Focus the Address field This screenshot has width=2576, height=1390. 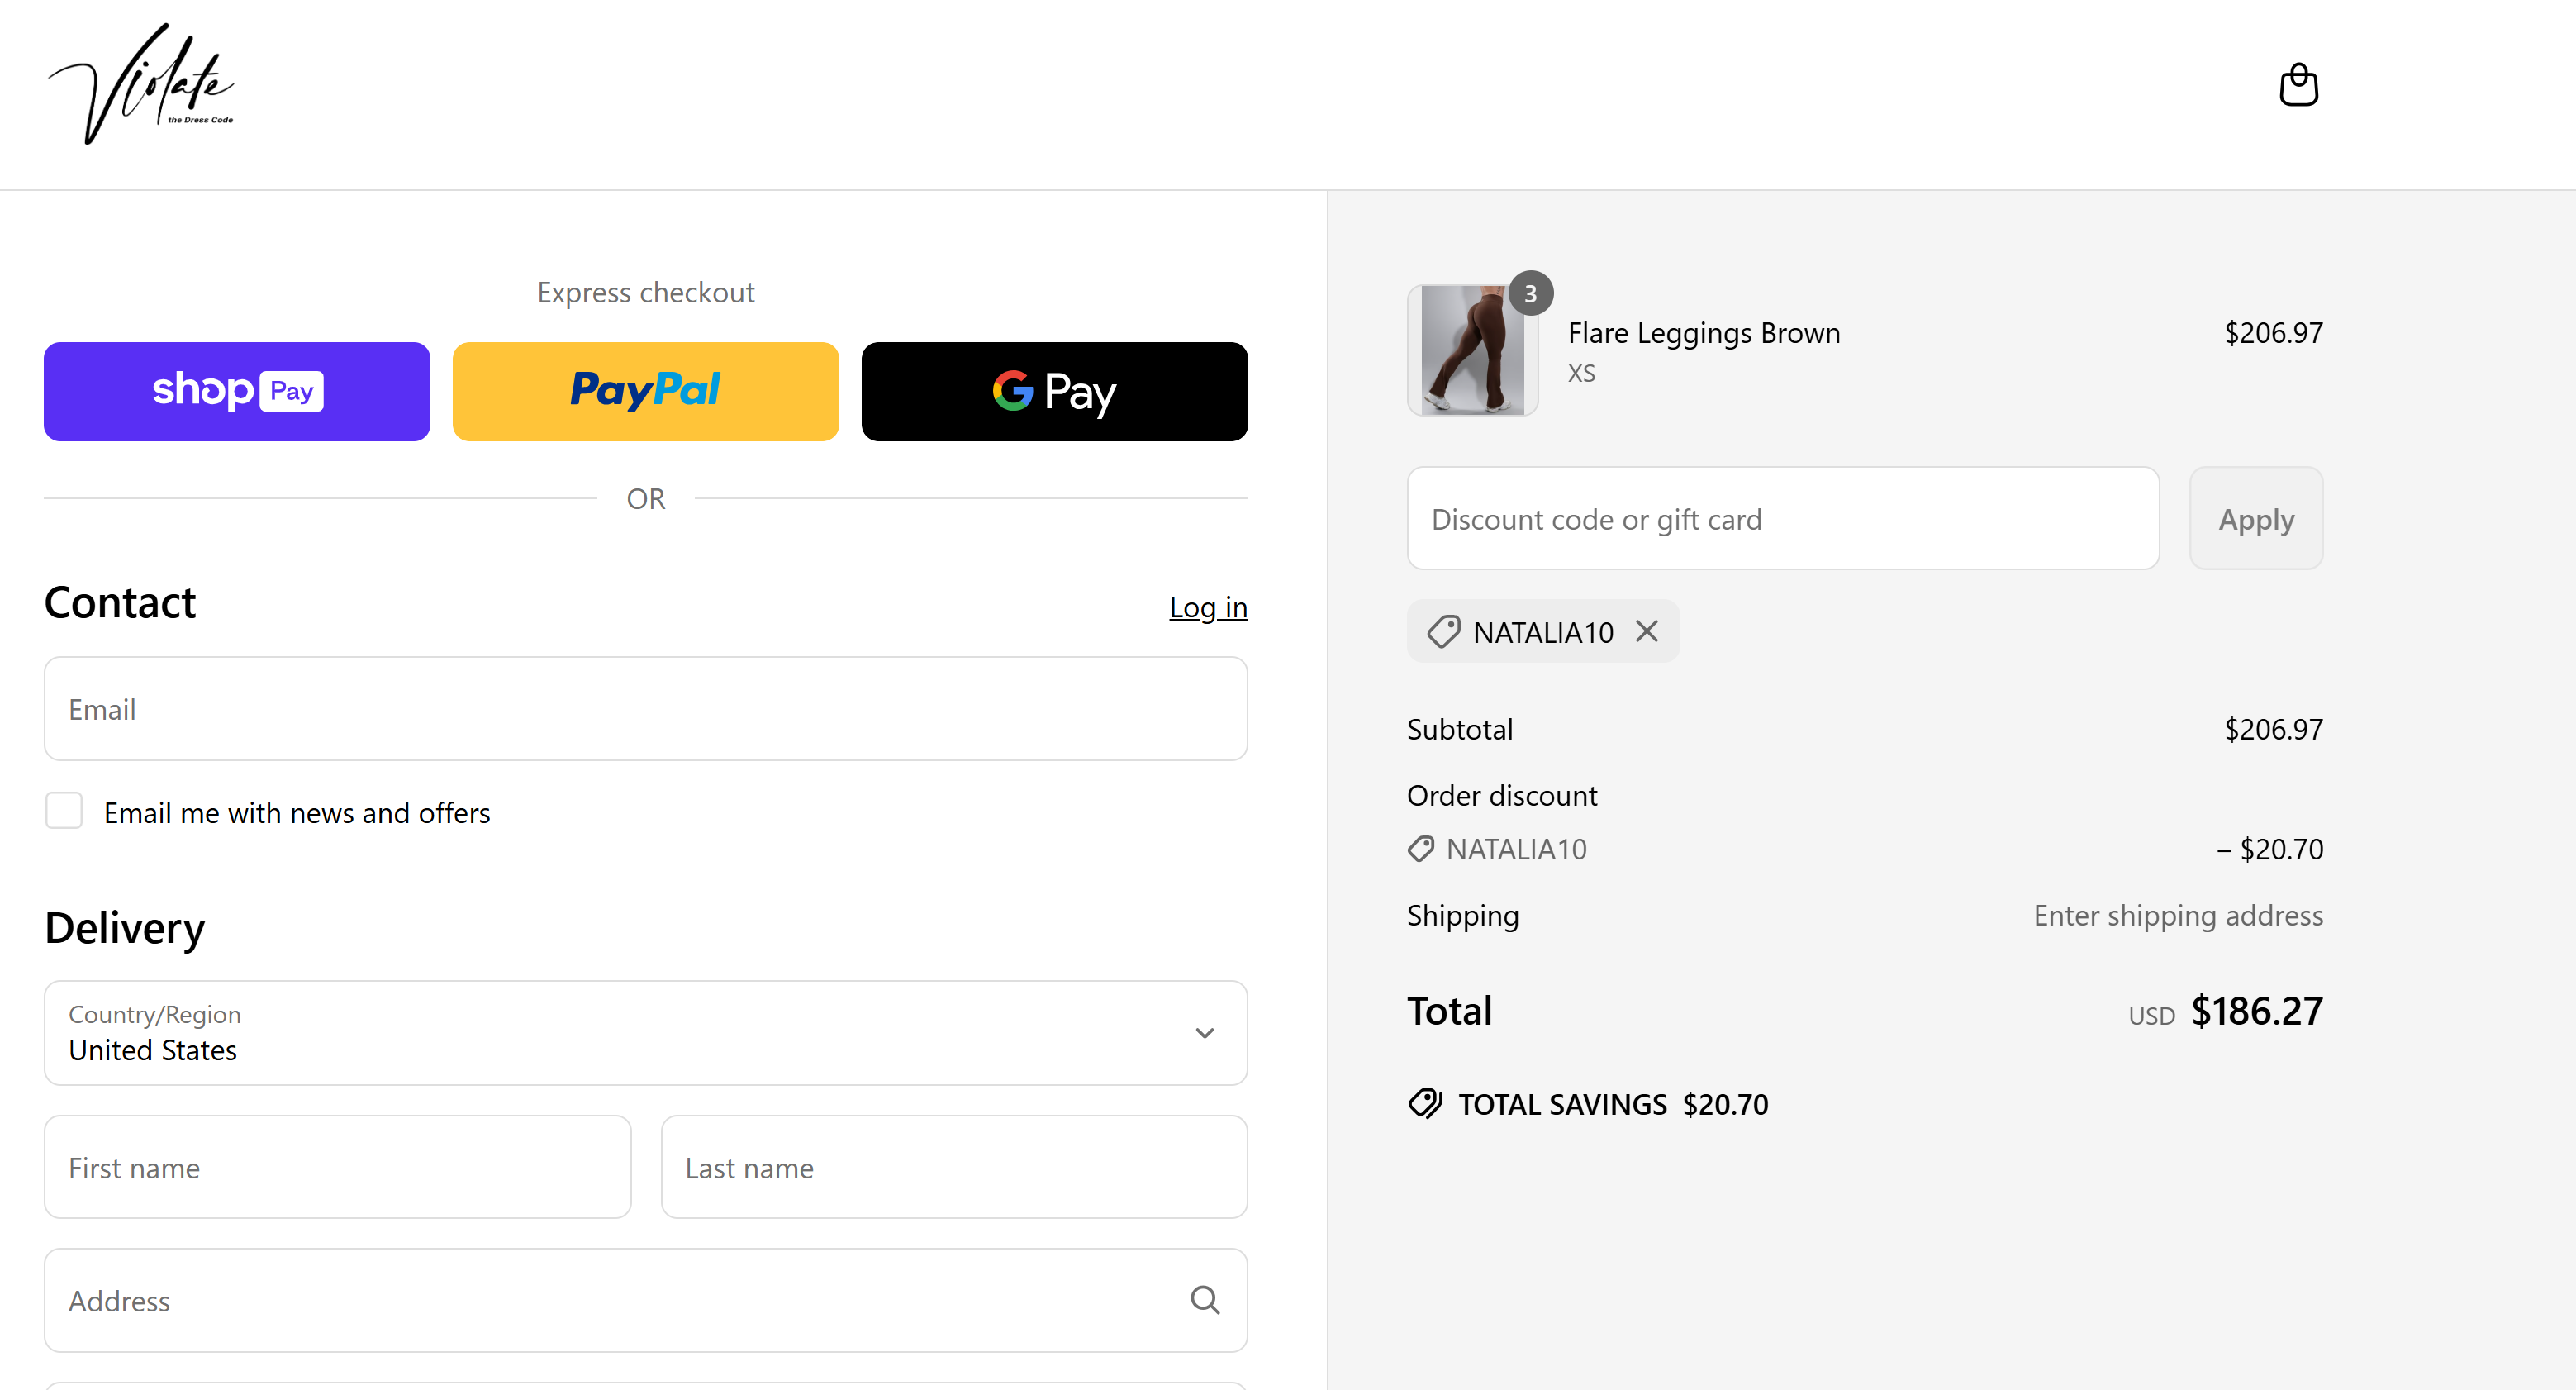point(645,1300)
